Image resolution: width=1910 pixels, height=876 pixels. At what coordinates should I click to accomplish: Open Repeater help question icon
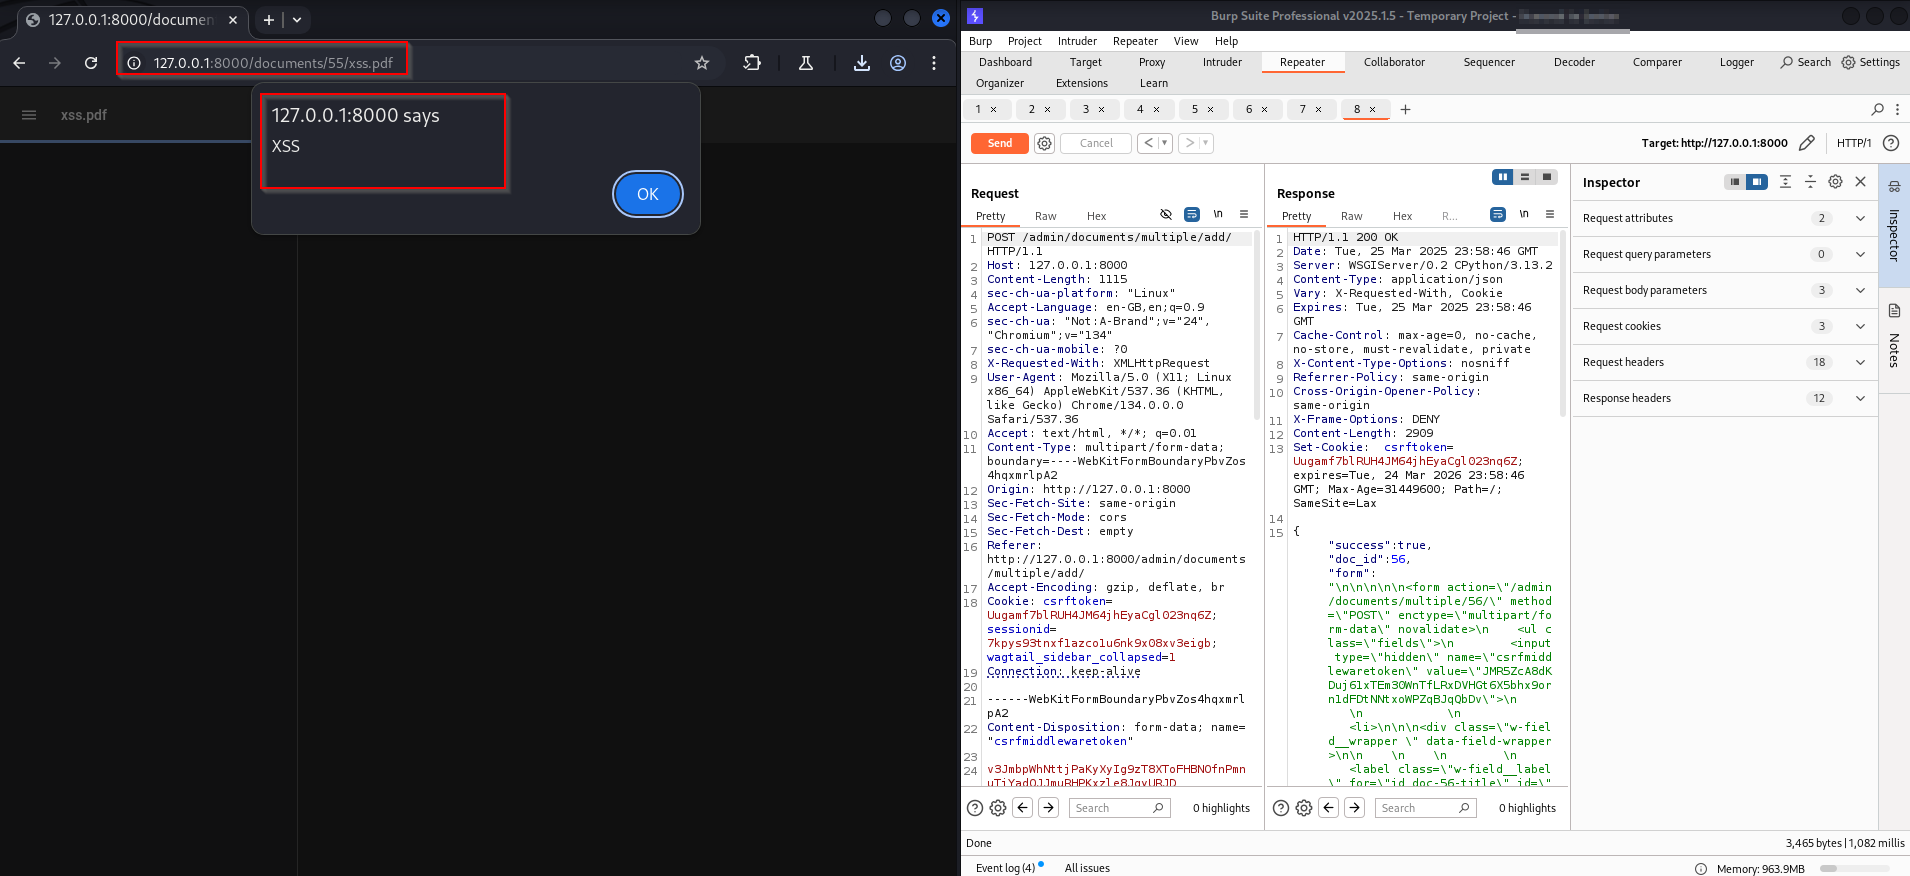pyautogui.click(x=1891, y=143)
